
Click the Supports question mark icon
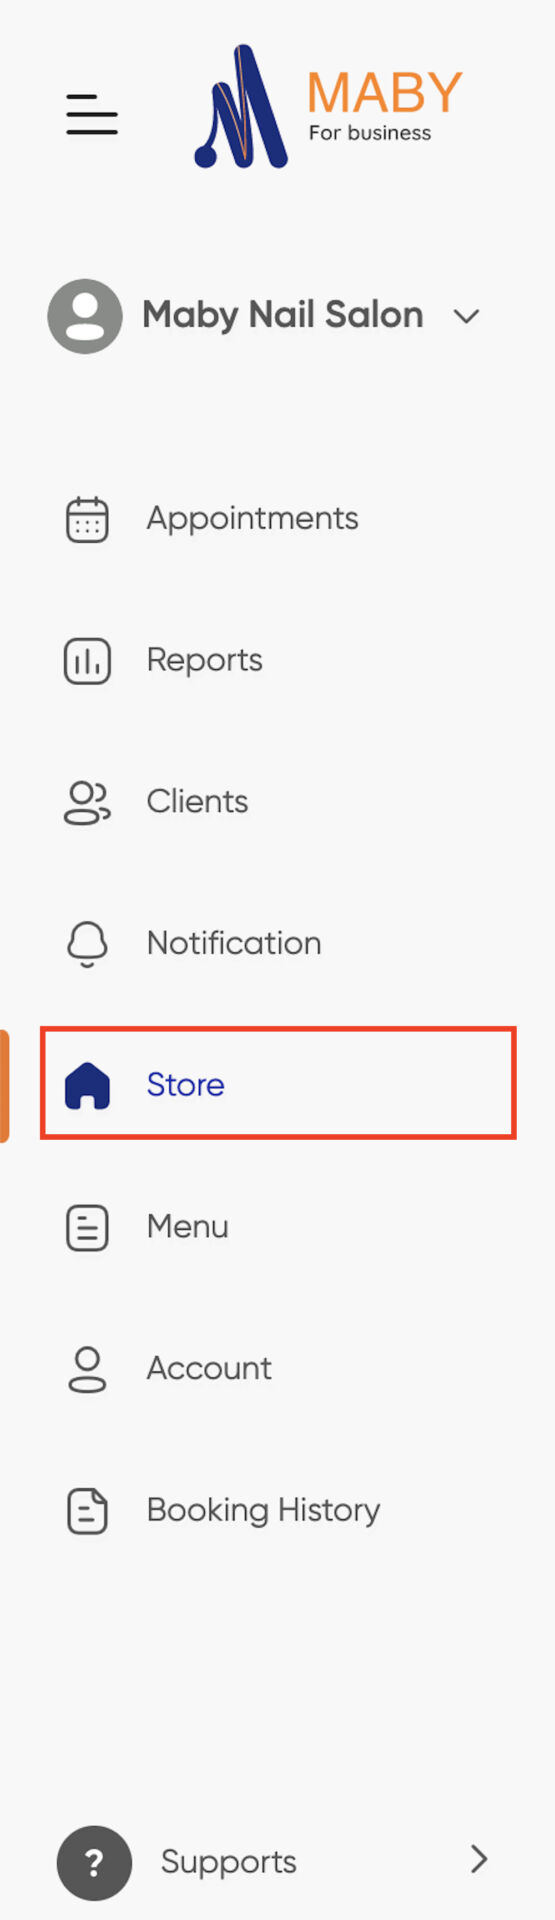point(94,1862)
